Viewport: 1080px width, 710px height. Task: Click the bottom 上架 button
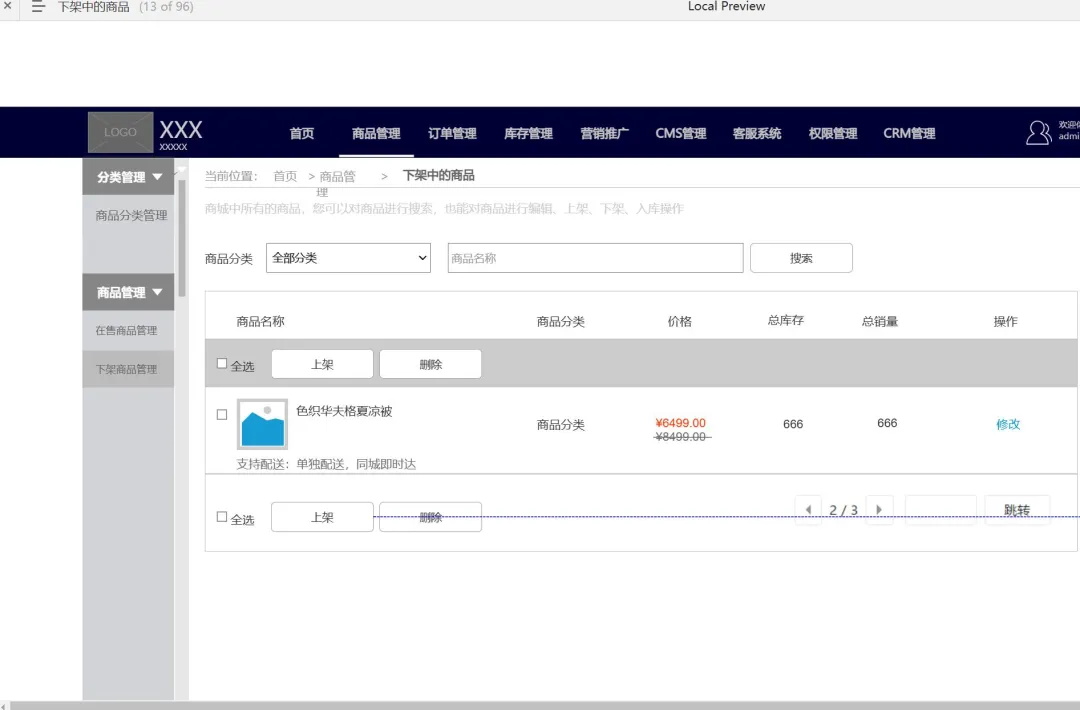coord(322,517)
